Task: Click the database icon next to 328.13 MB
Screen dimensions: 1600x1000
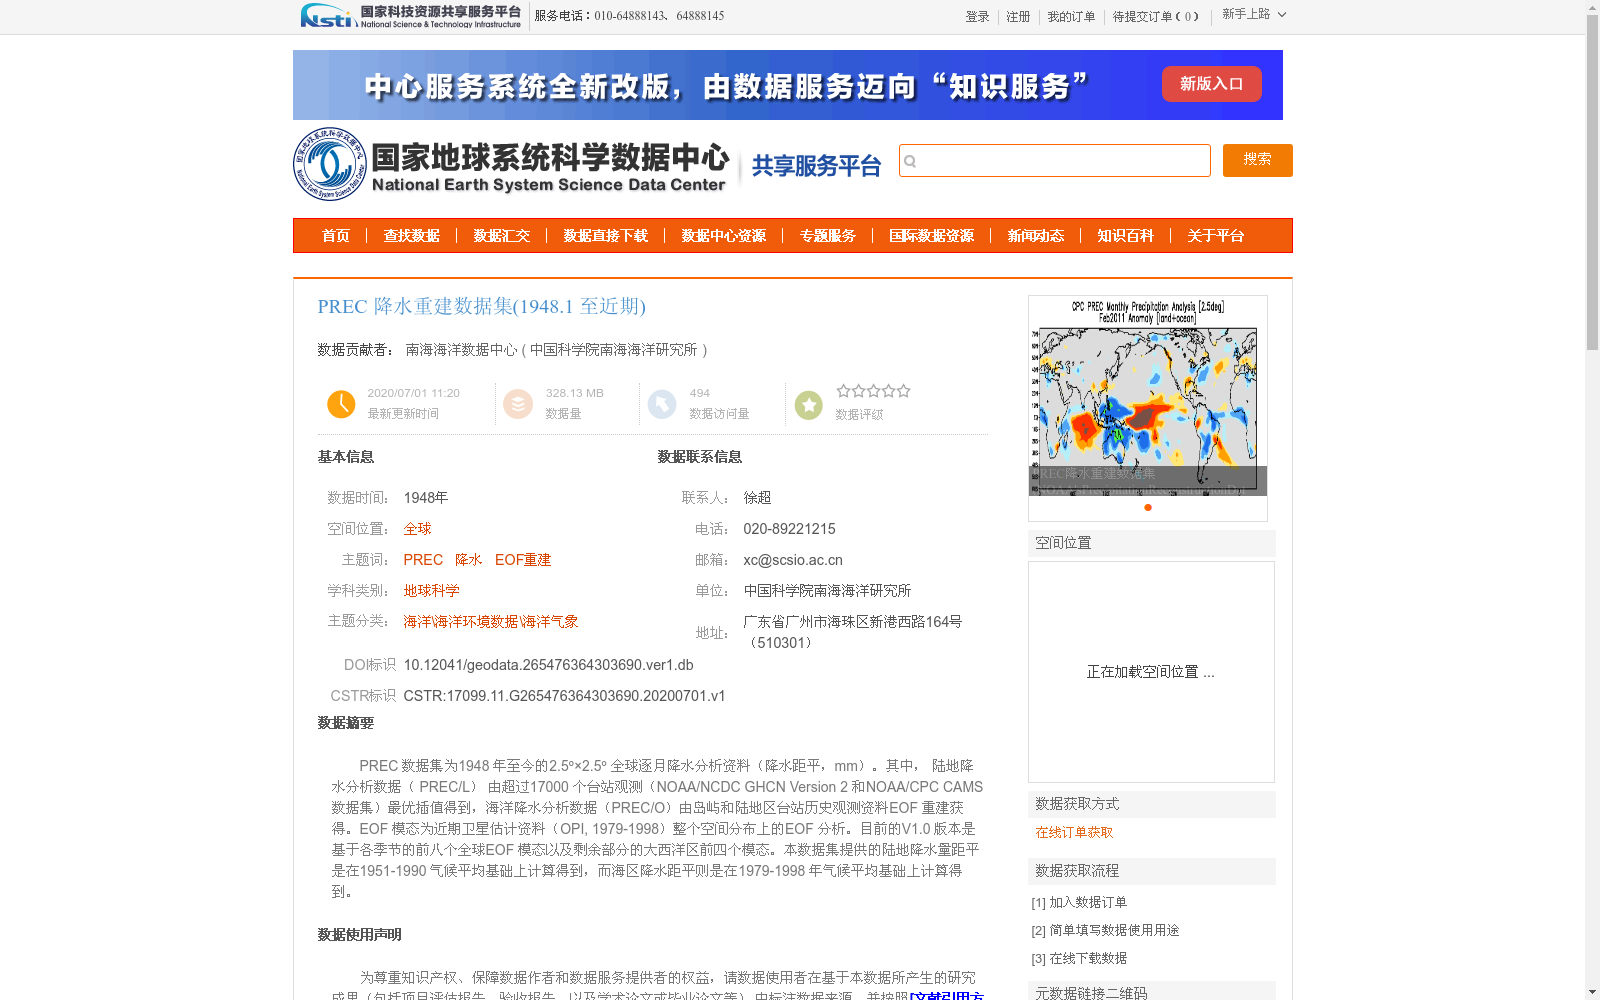Action: [x=518, y=404]
